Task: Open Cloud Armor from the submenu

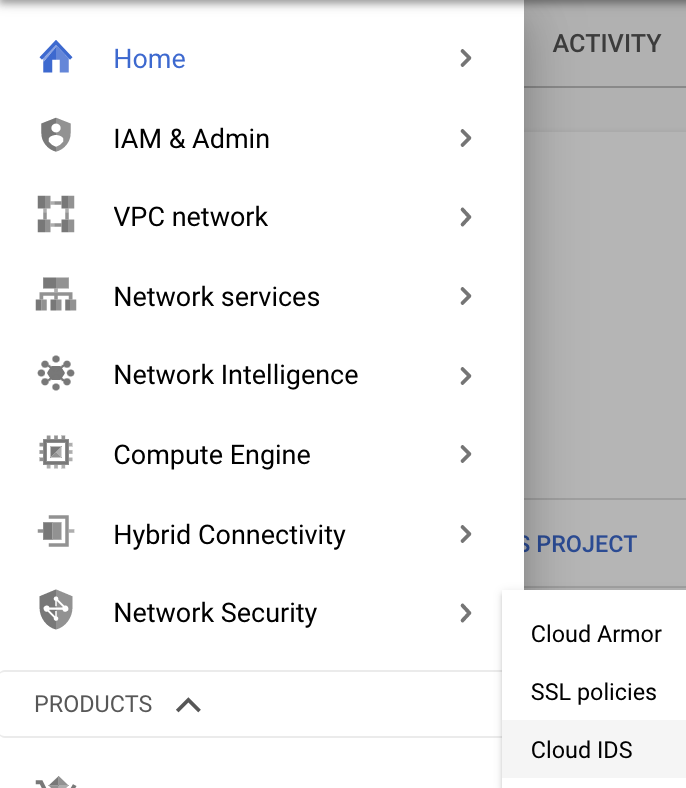Action: click(x=596, y=634)
